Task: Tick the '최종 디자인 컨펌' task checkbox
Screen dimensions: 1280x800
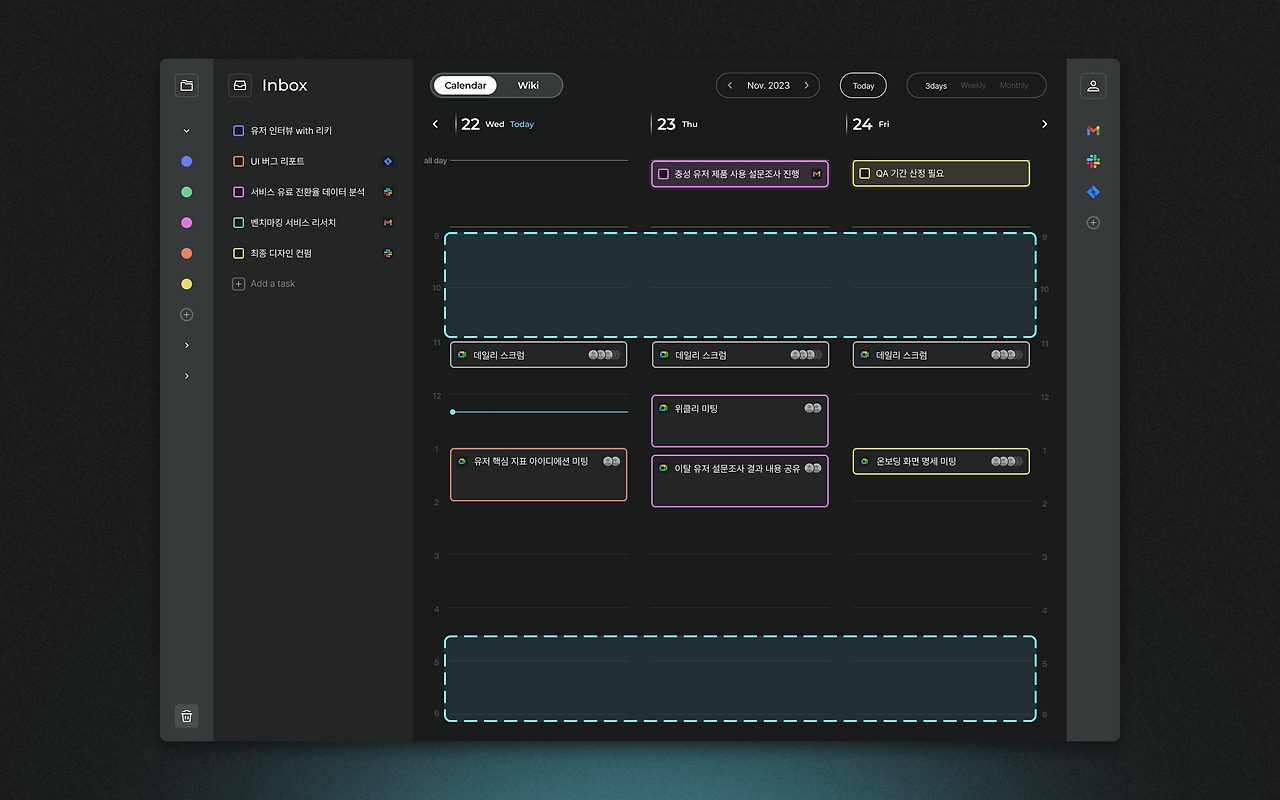Action: 239,254
